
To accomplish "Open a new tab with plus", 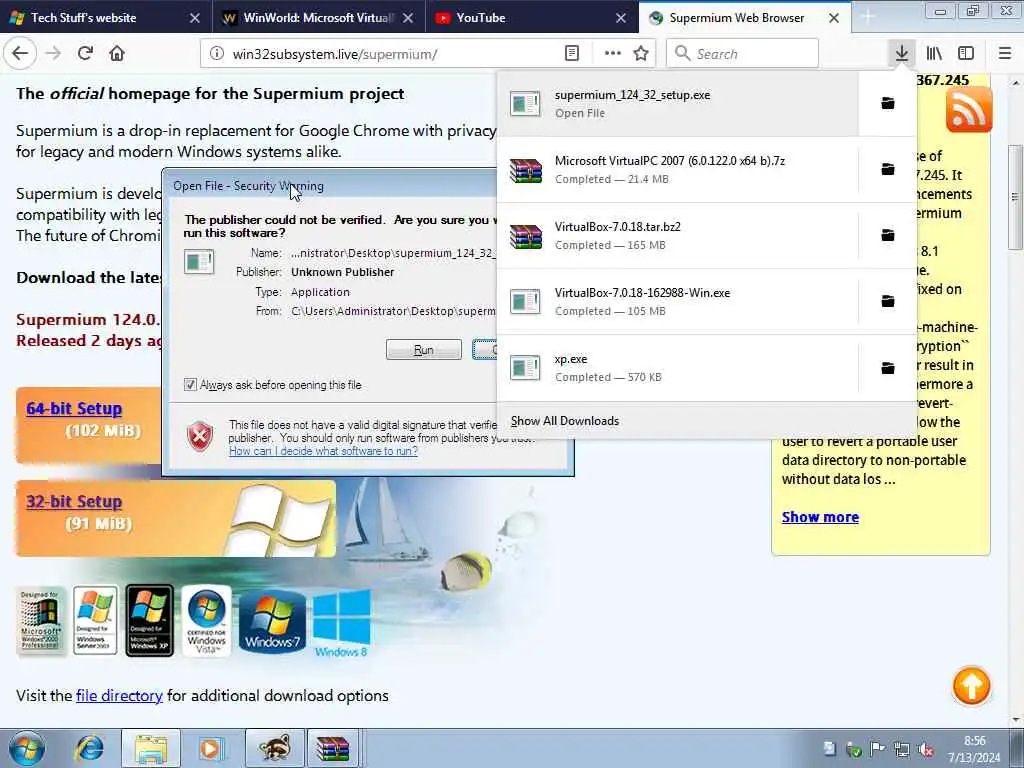I will tap(868, 18).
